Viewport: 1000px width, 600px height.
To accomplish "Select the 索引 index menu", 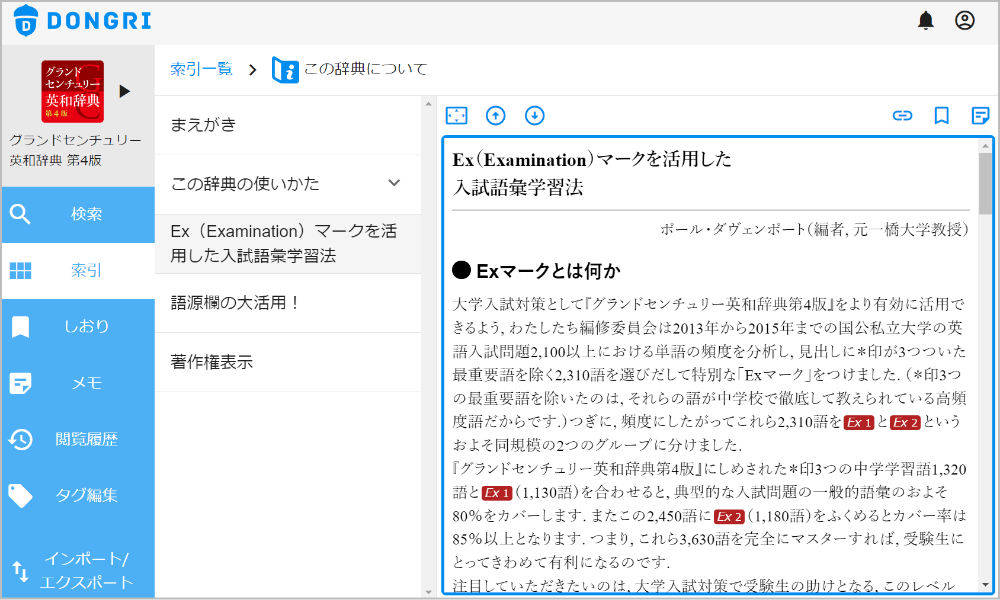I will pos(78,270).
